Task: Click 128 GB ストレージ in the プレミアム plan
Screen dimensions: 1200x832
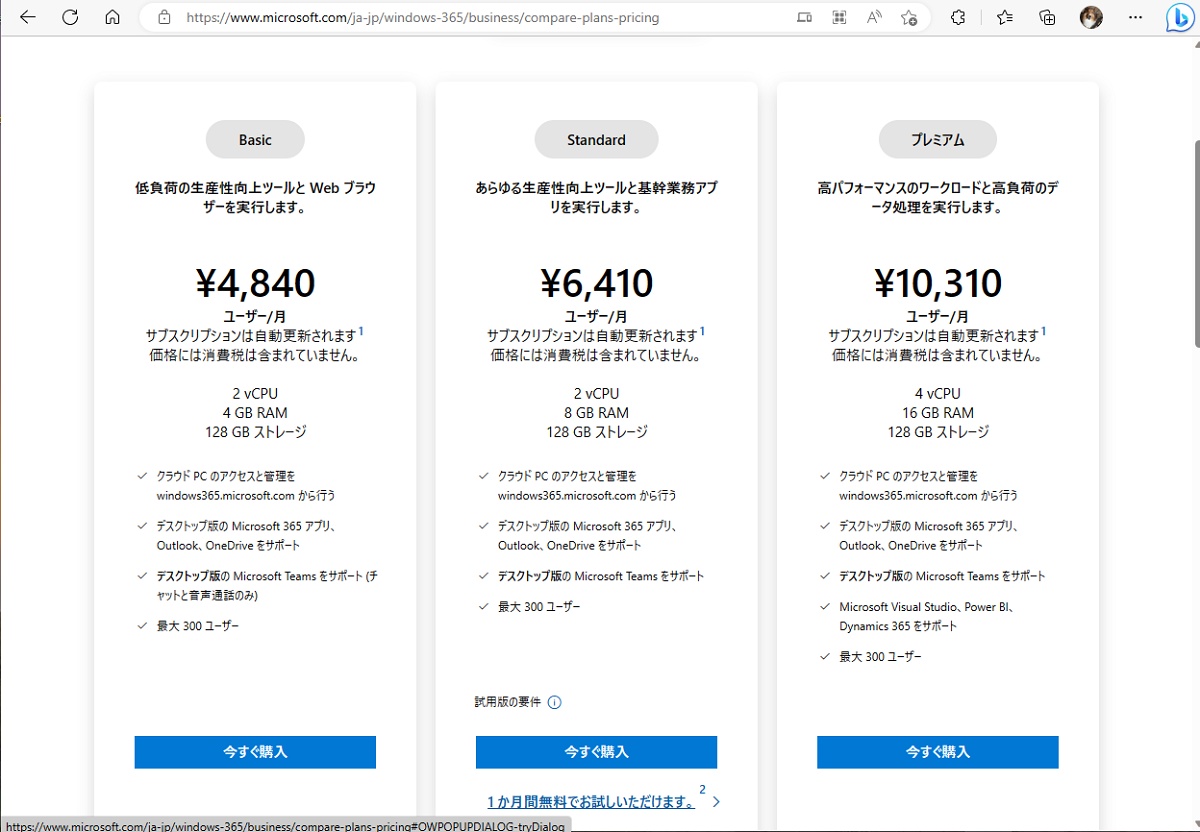Action: [937, 432]
